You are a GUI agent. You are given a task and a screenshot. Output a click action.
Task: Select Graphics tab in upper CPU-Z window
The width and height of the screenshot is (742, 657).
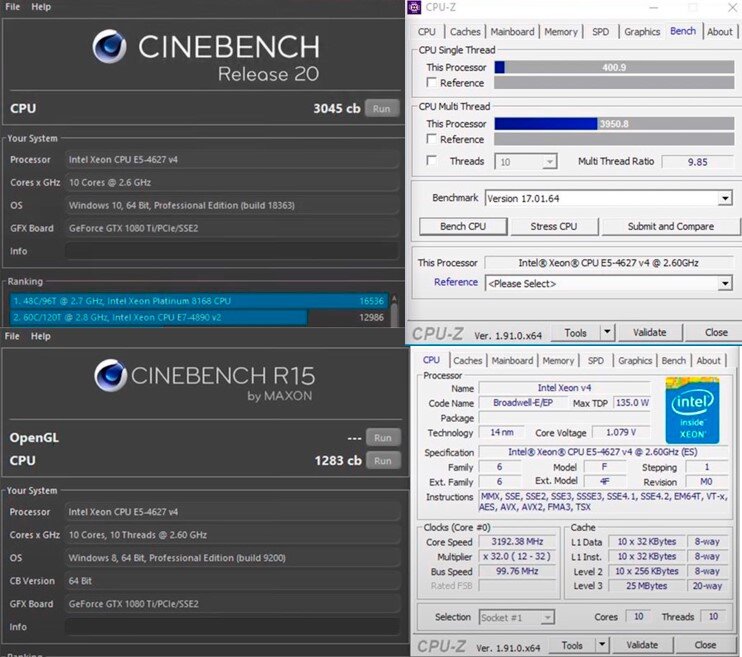pyautogui.click(x=642, y=32)
